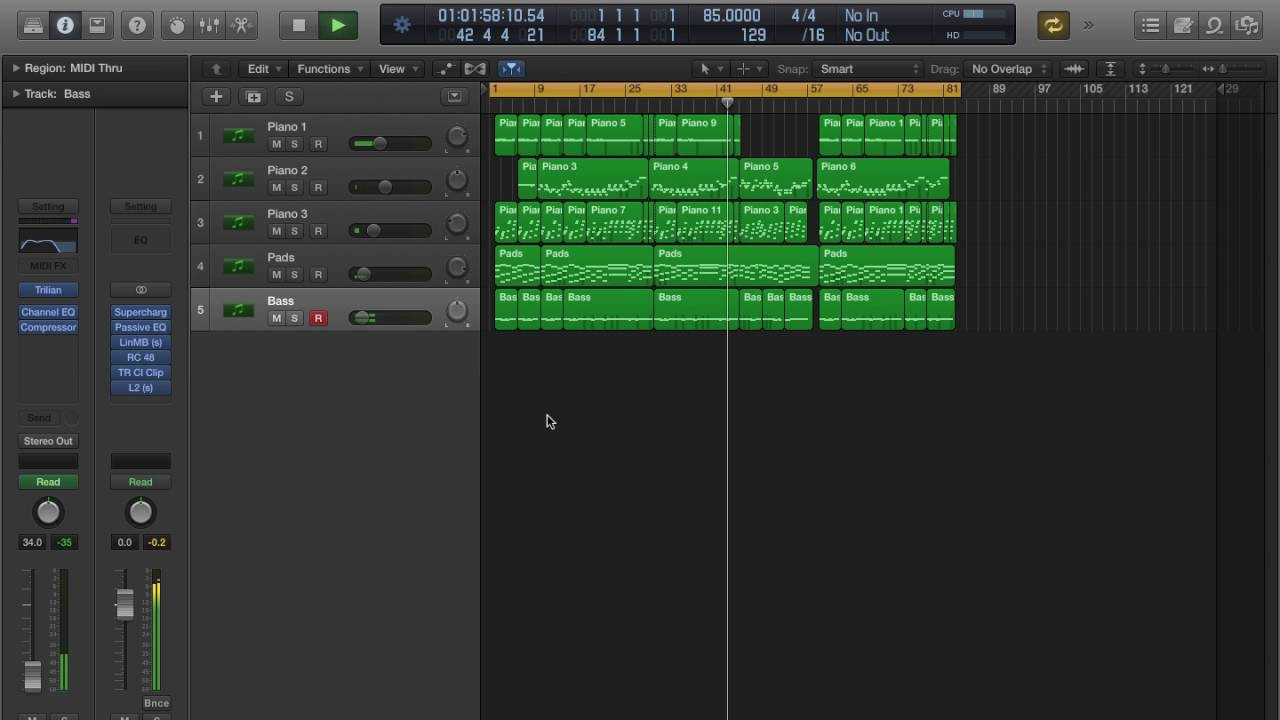This screenshot has width=1280, height=720.
Task: Solo the Piano 2 track
Action: pos(294,187)
